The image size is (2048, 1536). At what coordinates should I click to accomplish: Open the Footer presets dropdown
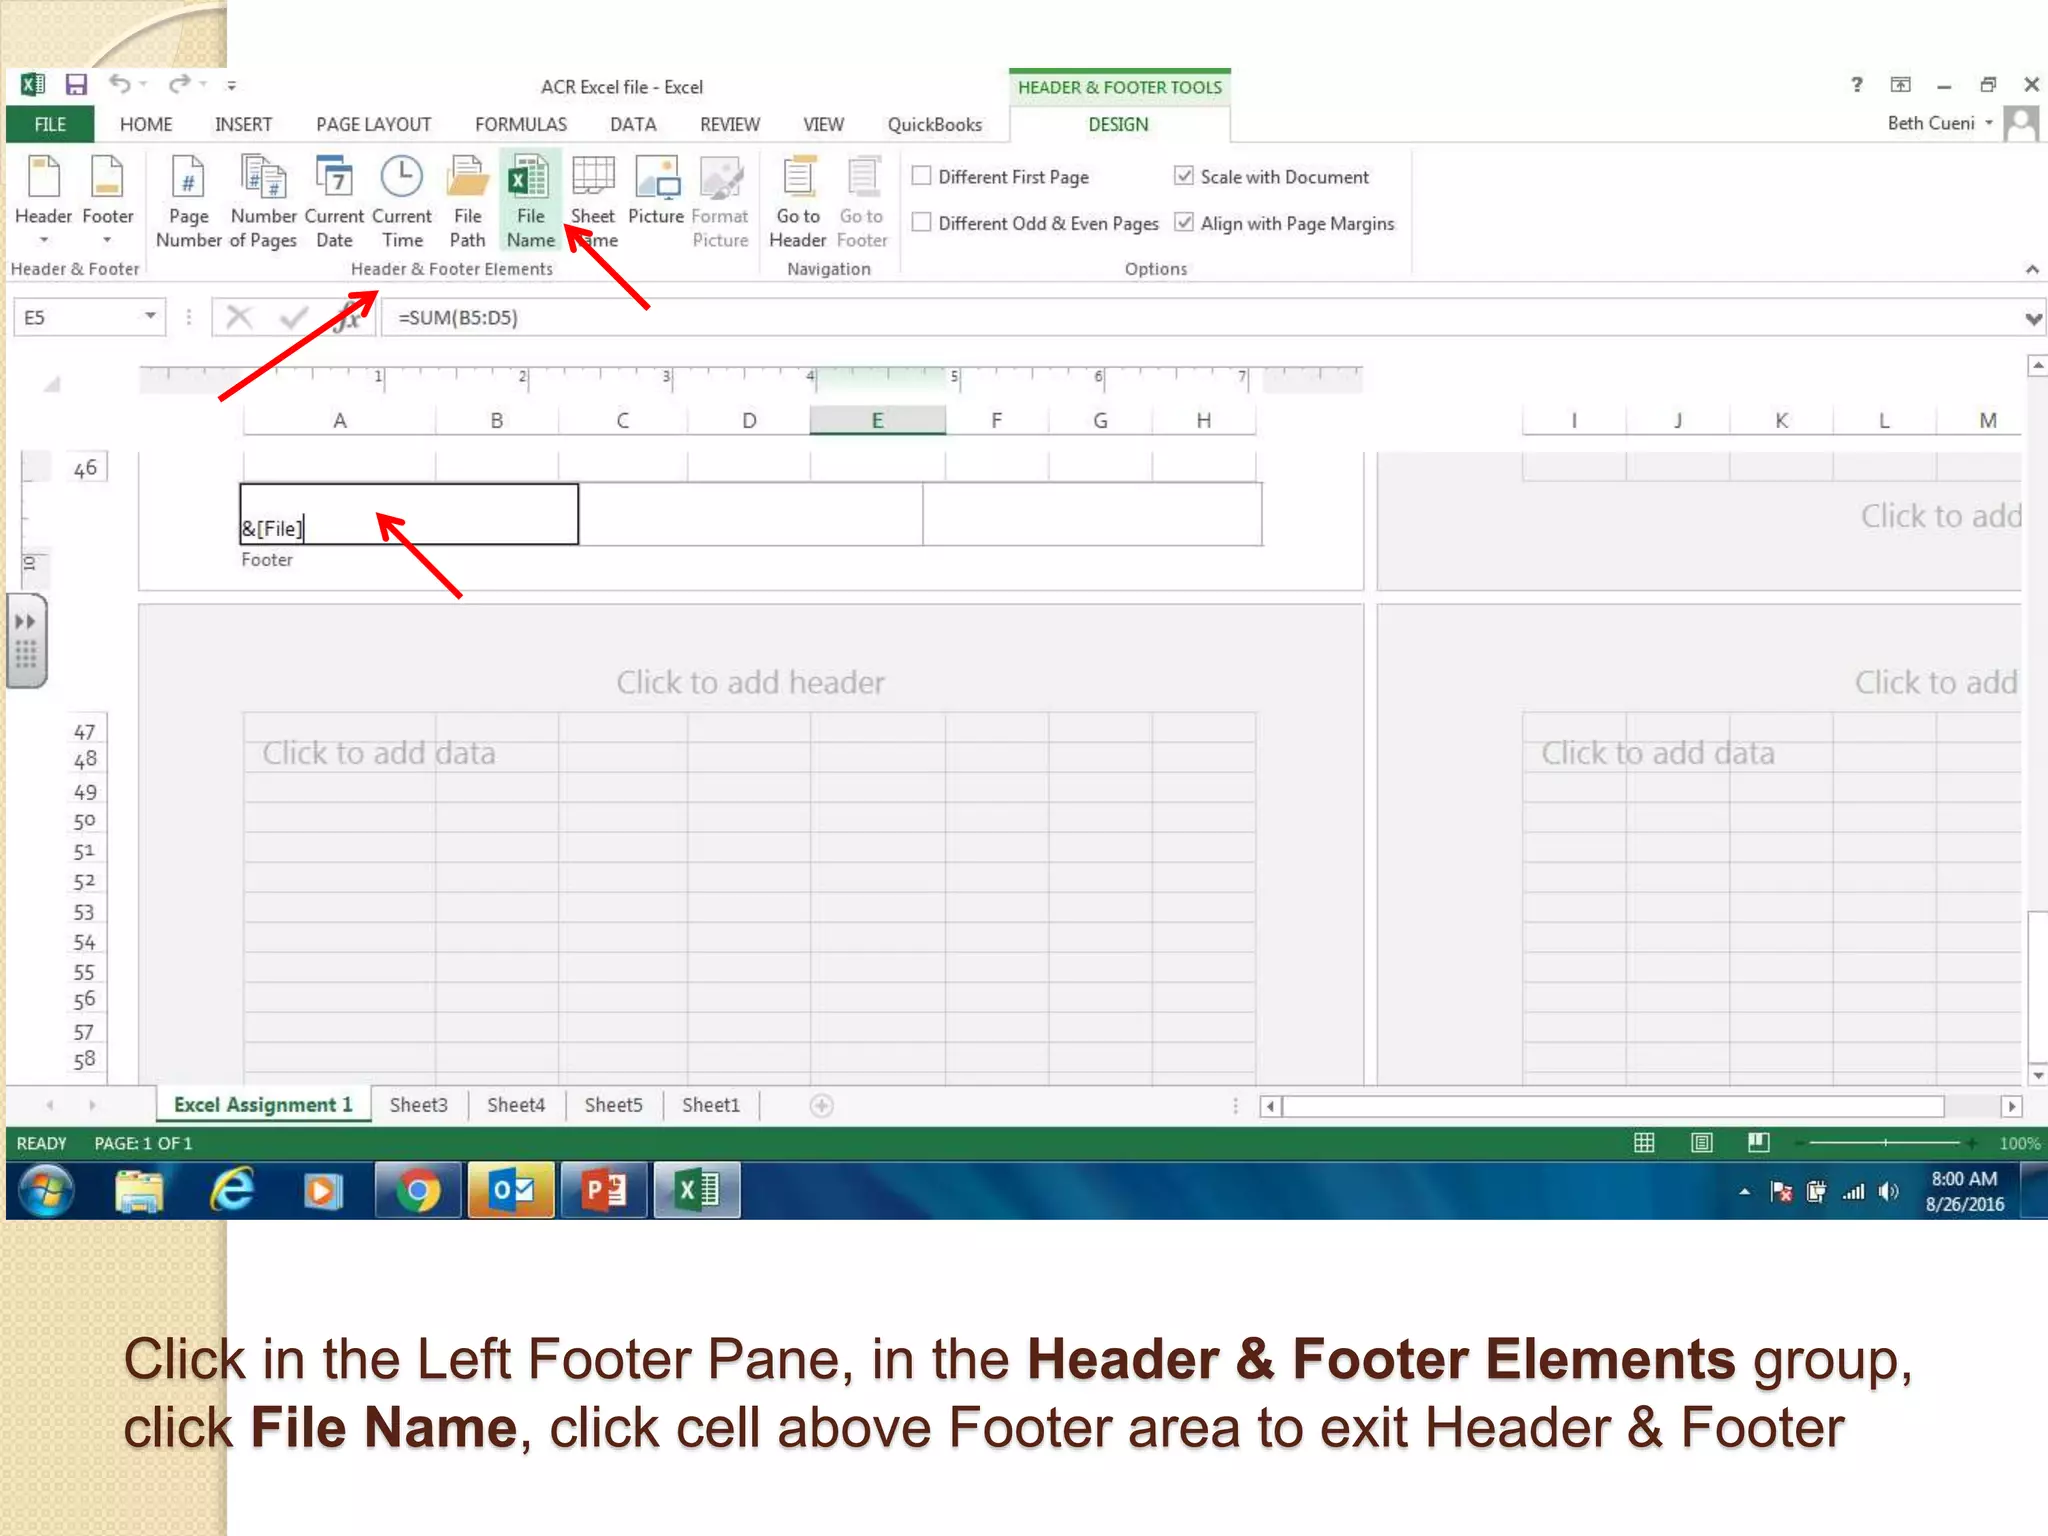click(107, 201)
